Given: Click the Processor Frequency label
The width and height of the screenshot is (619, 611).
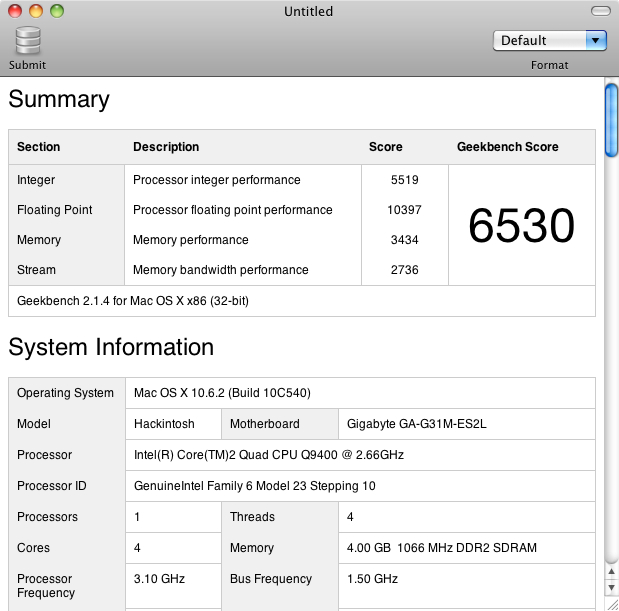Looking at the screenshot, I should [46, 586].
